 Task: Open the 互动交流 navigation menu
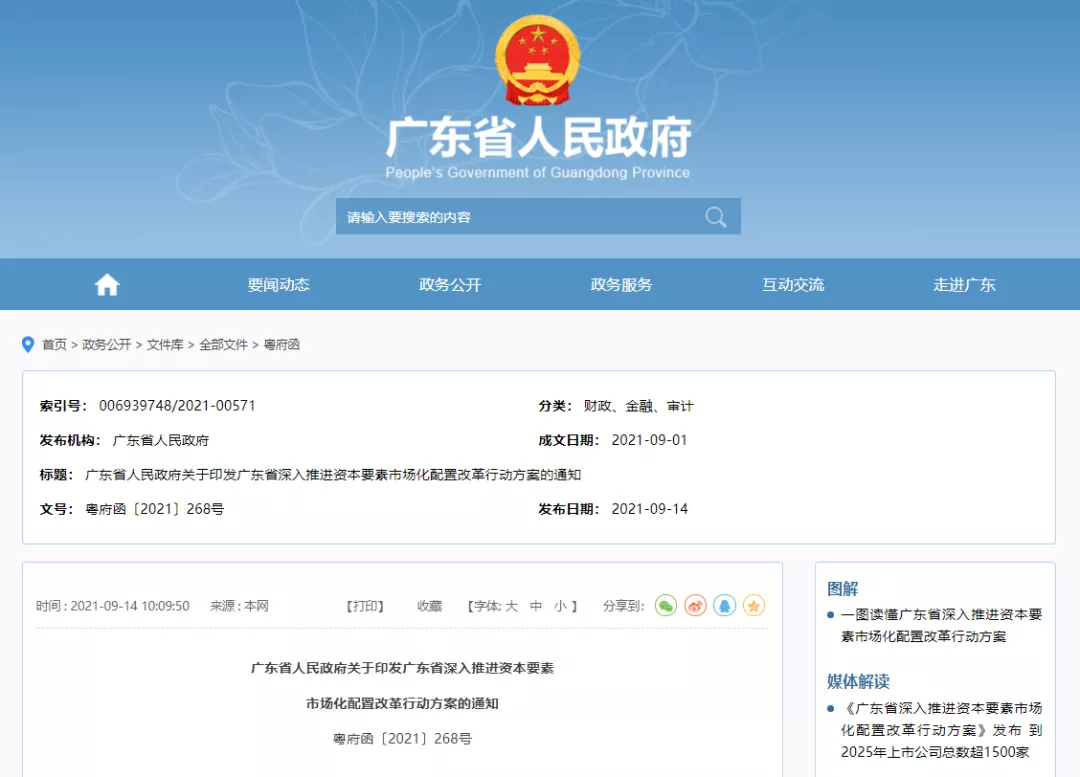(x=793, y=285)
